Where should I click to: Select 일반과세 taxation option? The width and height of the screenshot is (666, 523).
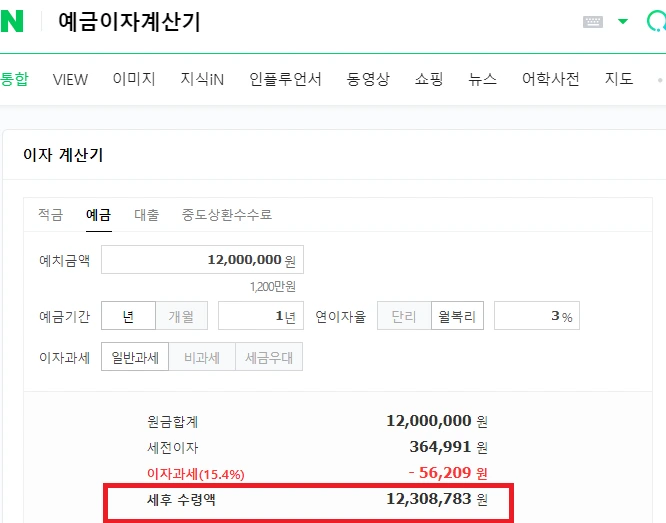[135, 357]
